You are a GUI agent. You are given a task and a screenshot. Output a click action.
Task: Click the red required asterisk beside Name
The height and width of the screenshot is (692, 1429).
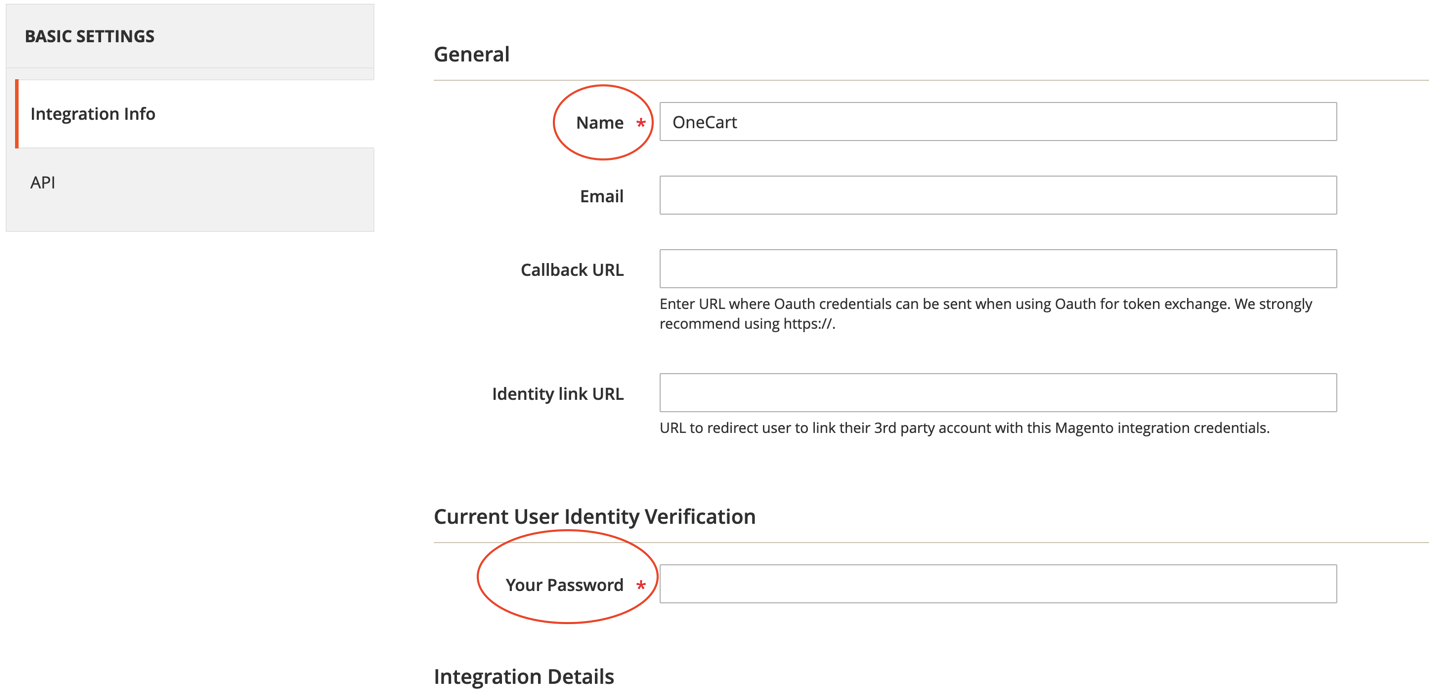[x=641, y=124]
